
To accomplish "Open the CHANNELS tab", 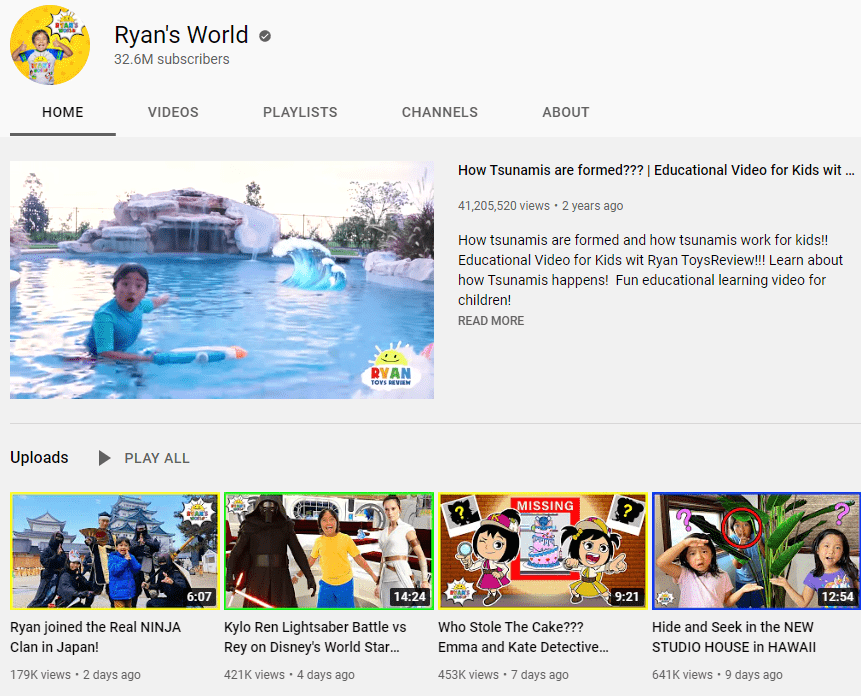I will [x=440, y=113].
